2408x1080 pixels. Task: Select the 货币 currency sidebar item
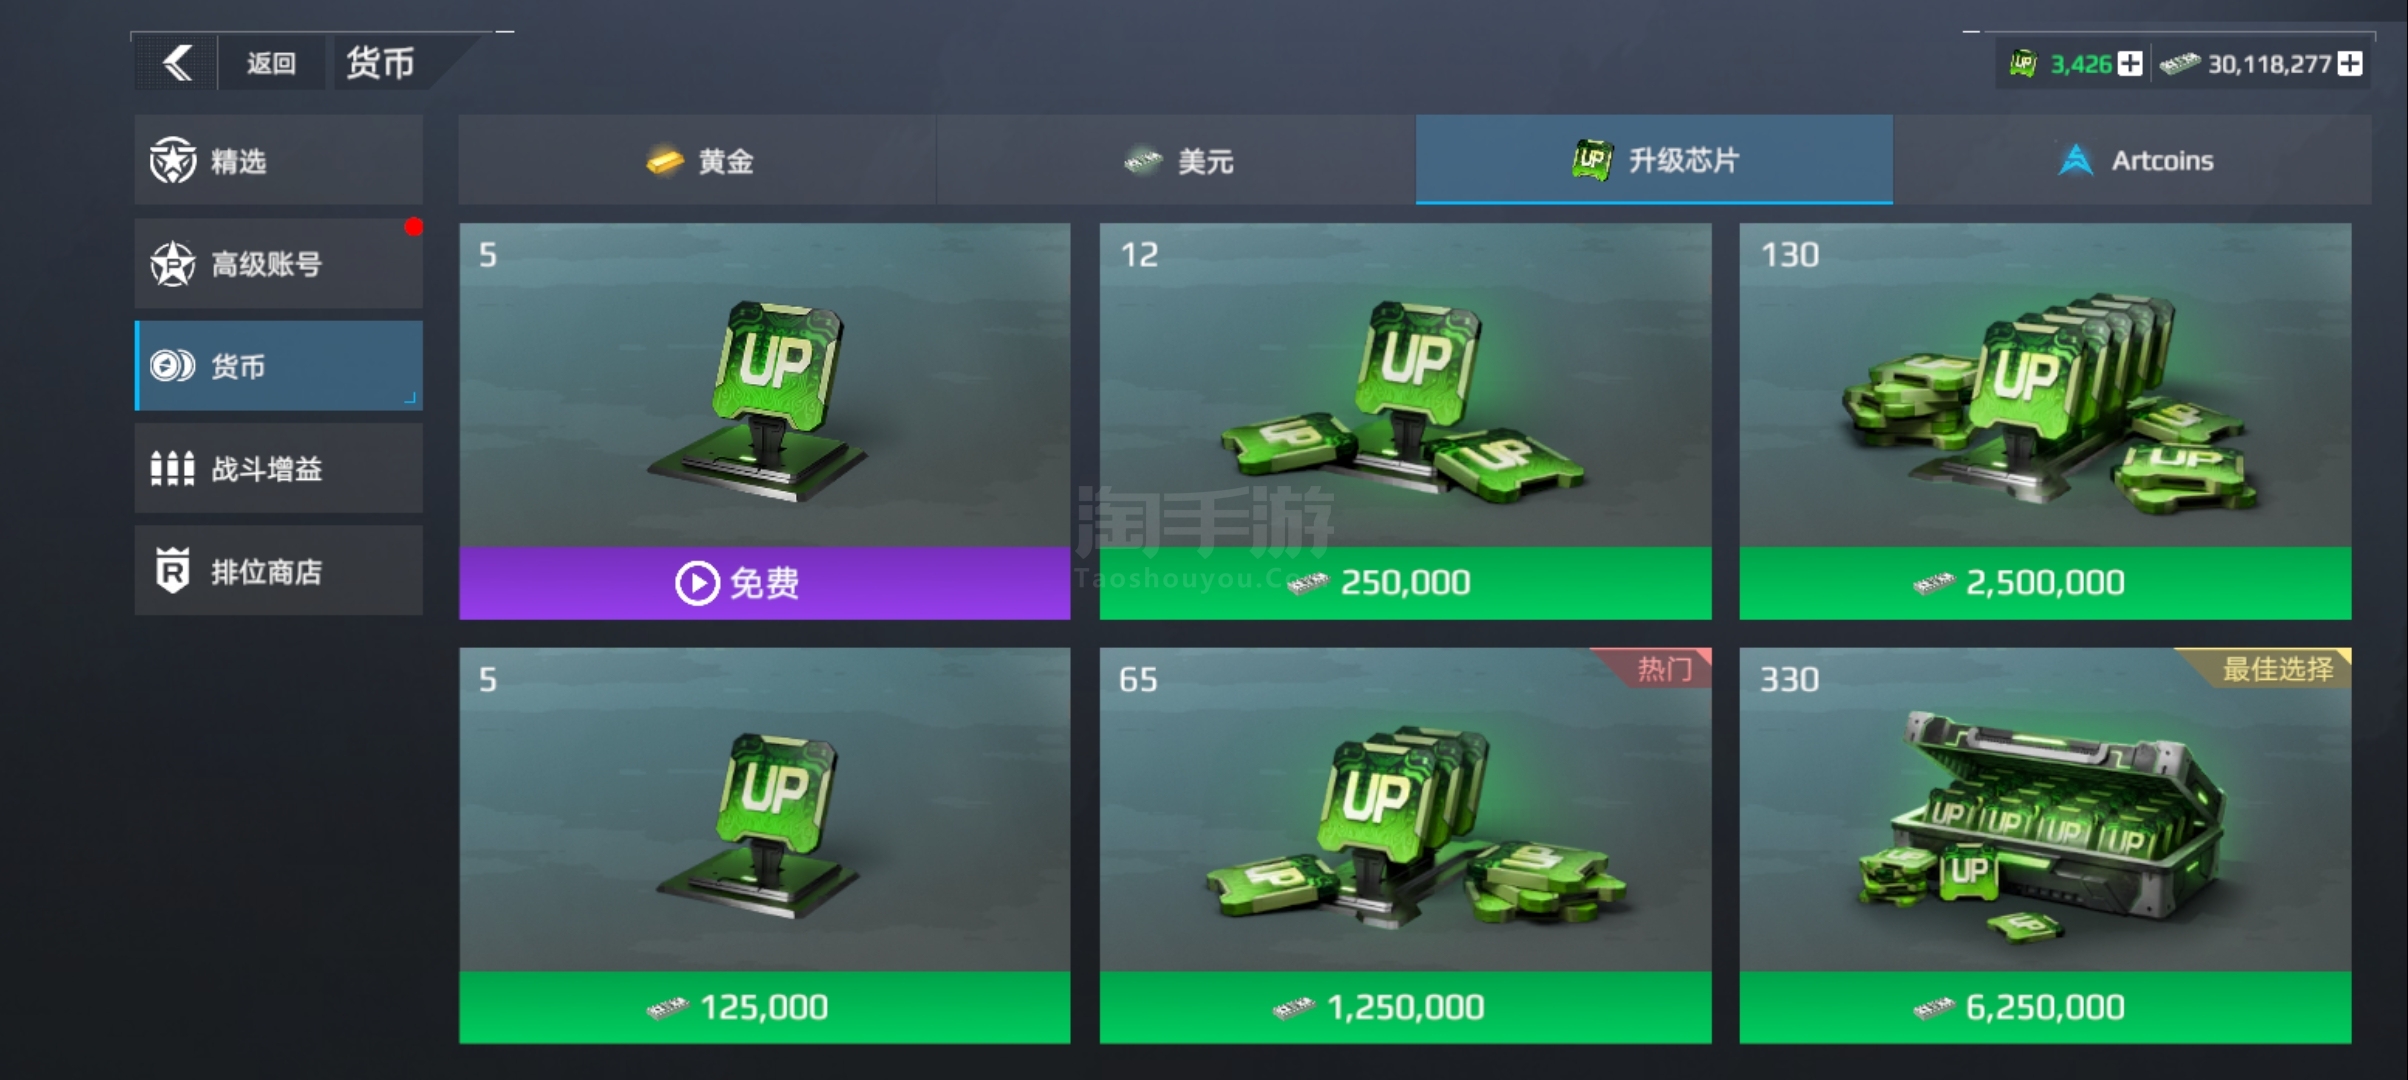click(279, 366)
